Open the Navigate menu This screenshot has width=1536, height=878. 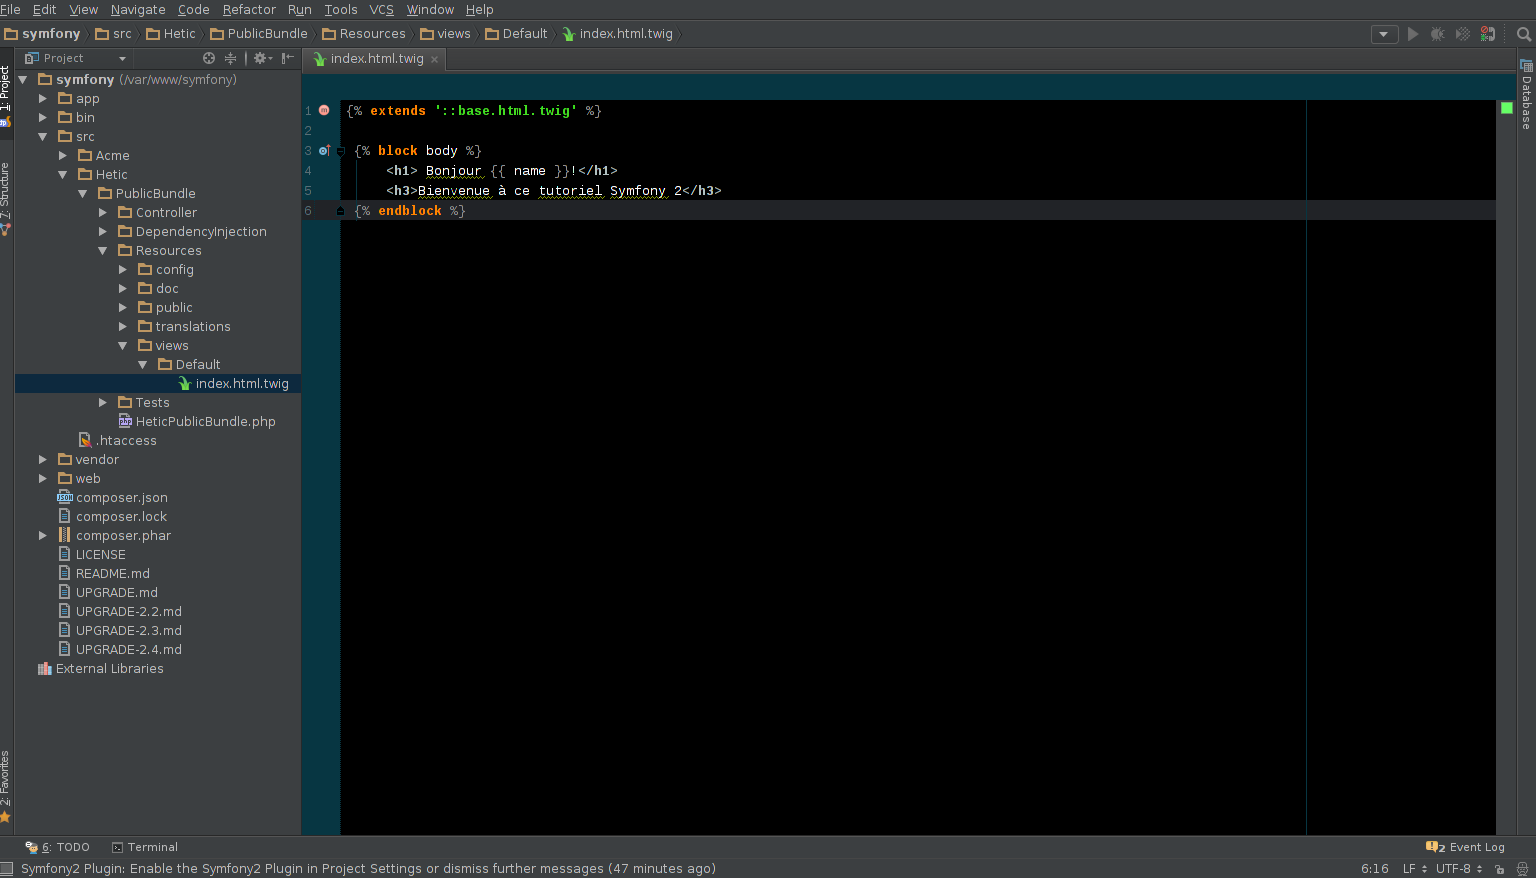(x=138, y=9)
